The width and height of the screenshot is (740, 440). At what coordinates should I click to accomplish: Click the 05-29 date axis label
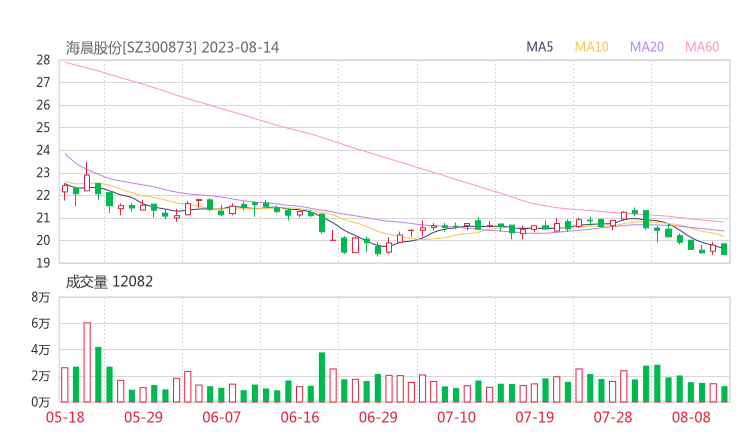coord(143,417)
